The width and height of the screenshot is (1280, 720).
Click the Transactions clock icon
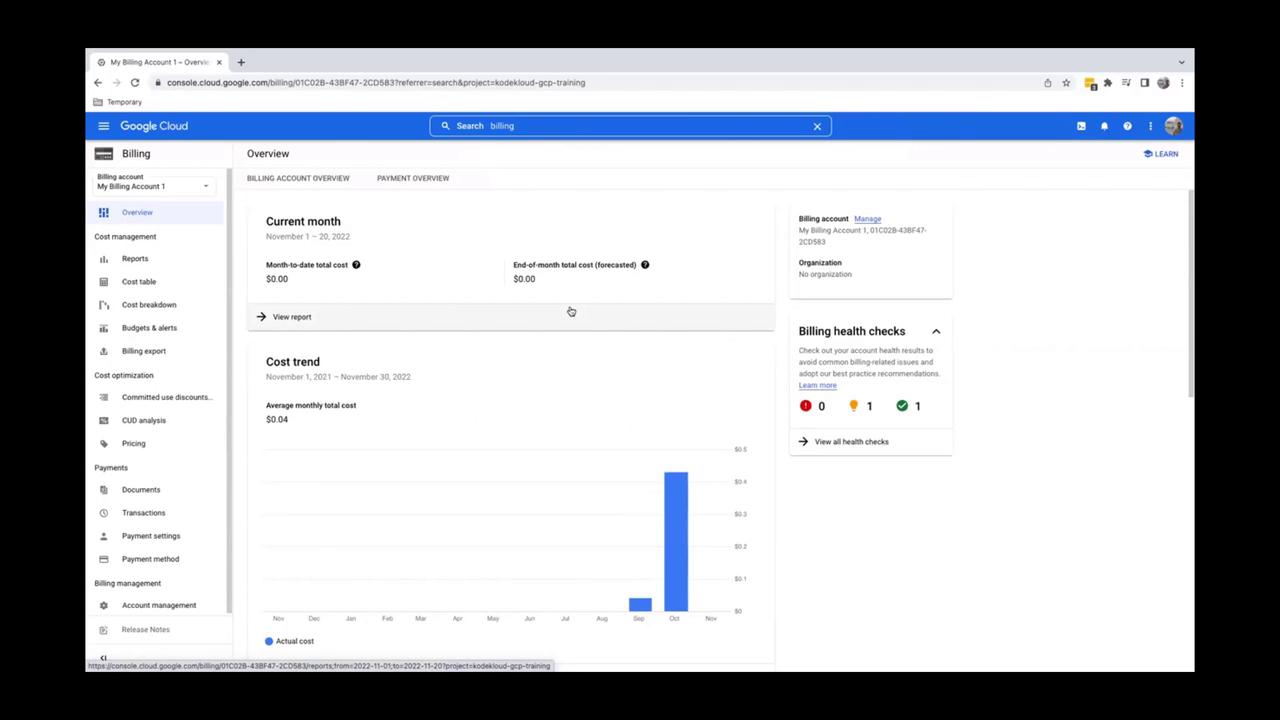[x=104, y=513]
